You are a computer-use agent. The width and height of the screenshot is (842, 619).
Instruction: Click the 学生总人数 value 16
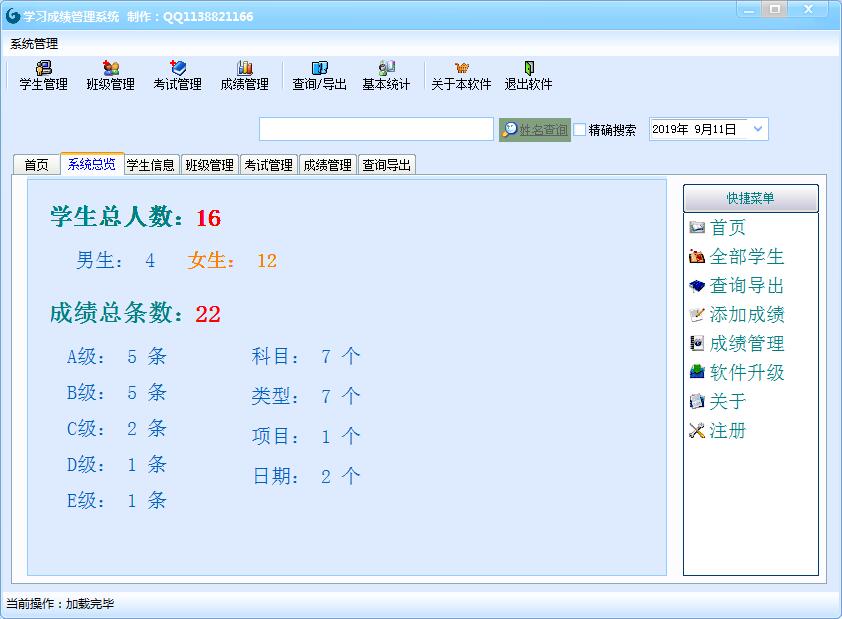[208, 218]
